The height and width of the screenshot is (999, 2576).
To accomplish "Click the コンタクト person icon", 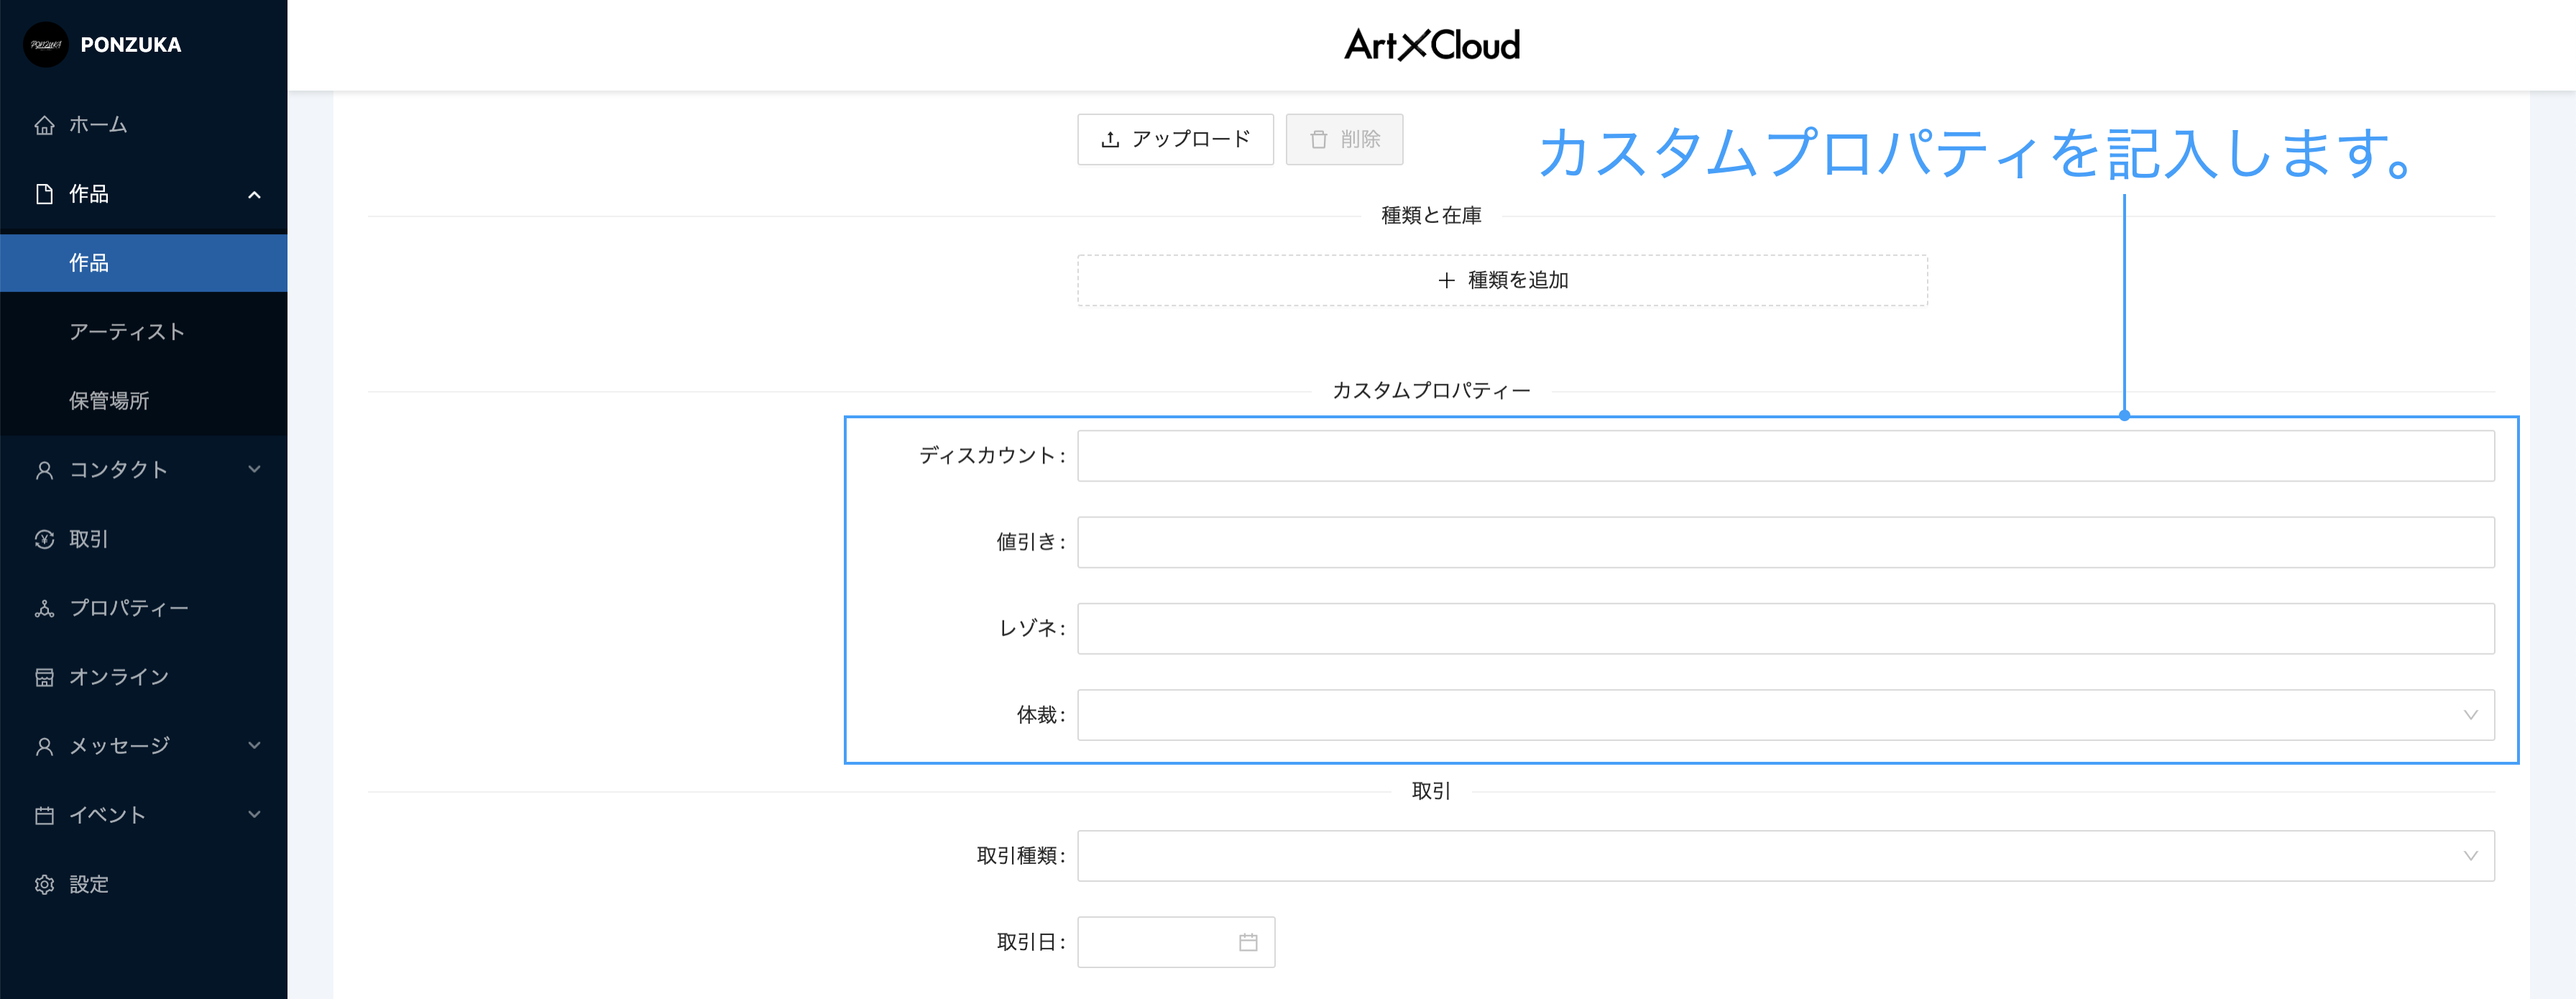I will 44,470.
